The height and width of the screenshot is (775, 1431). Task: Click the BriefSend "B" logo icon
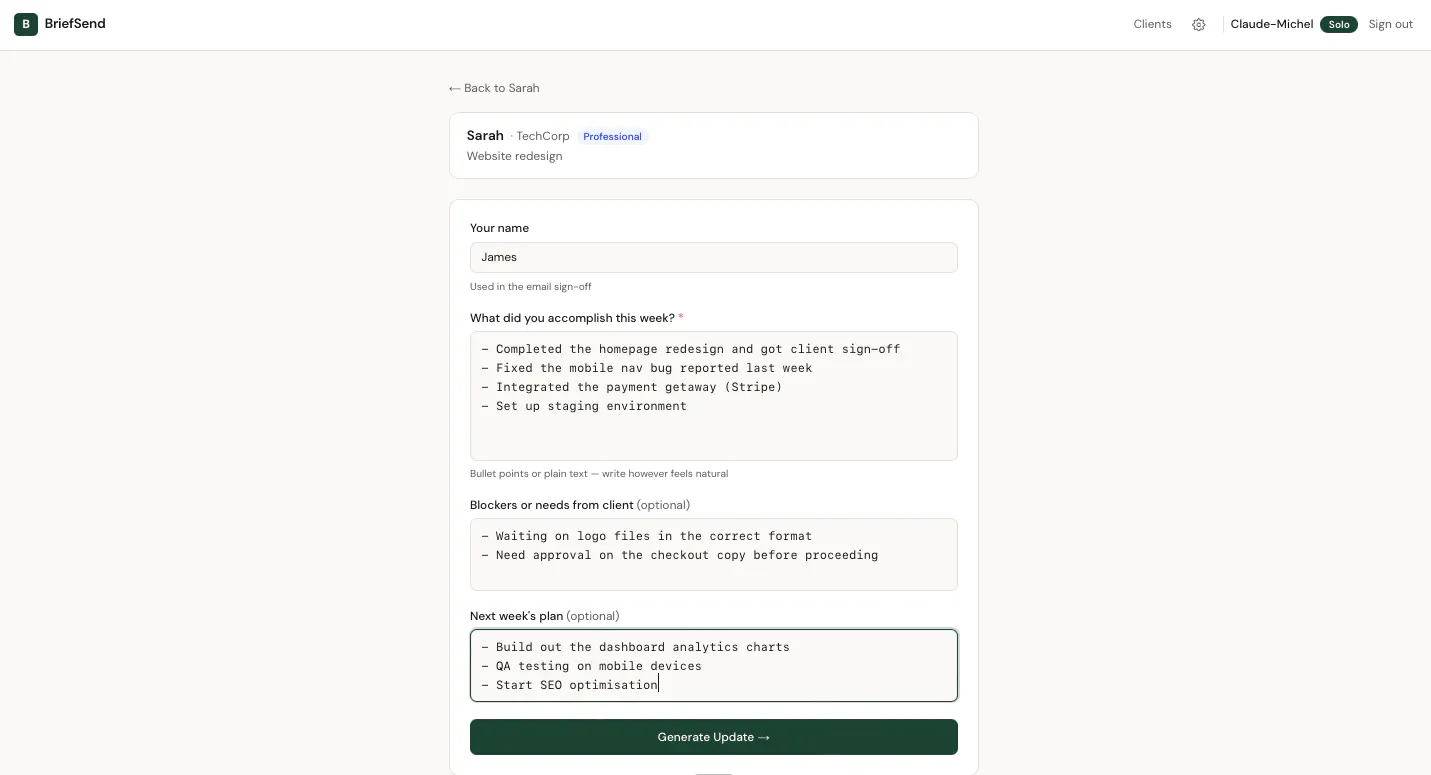[x=26, y=24]
